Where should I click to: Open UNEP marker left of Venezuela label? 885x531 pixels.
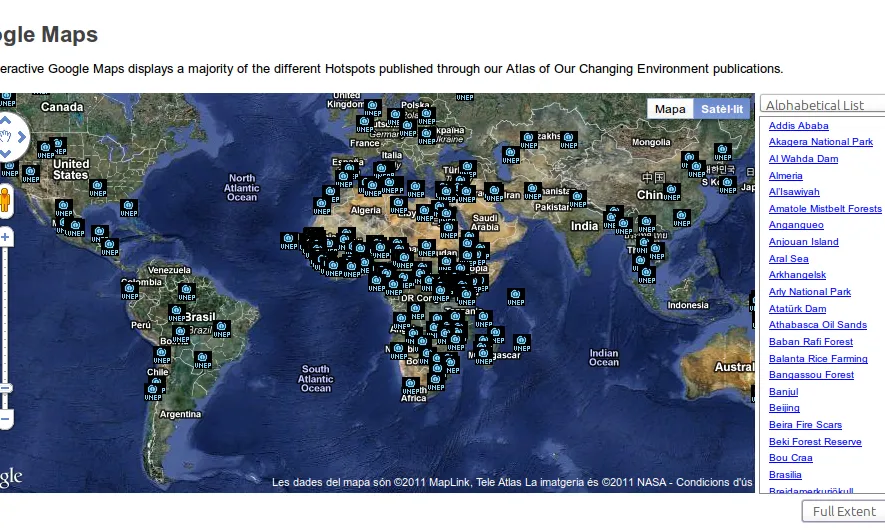pyautogui.click(x=130, y=291)
